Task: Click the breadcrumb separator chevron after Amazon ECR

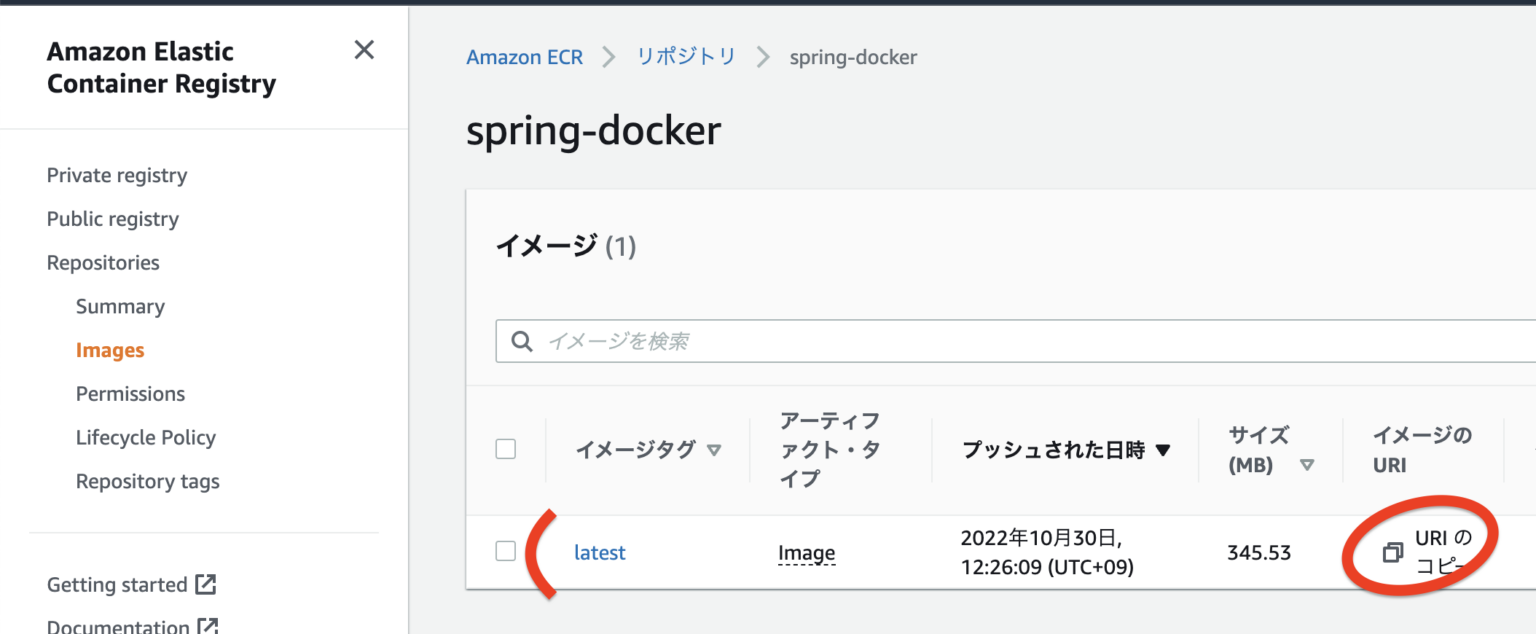Action: pos(607,57)
